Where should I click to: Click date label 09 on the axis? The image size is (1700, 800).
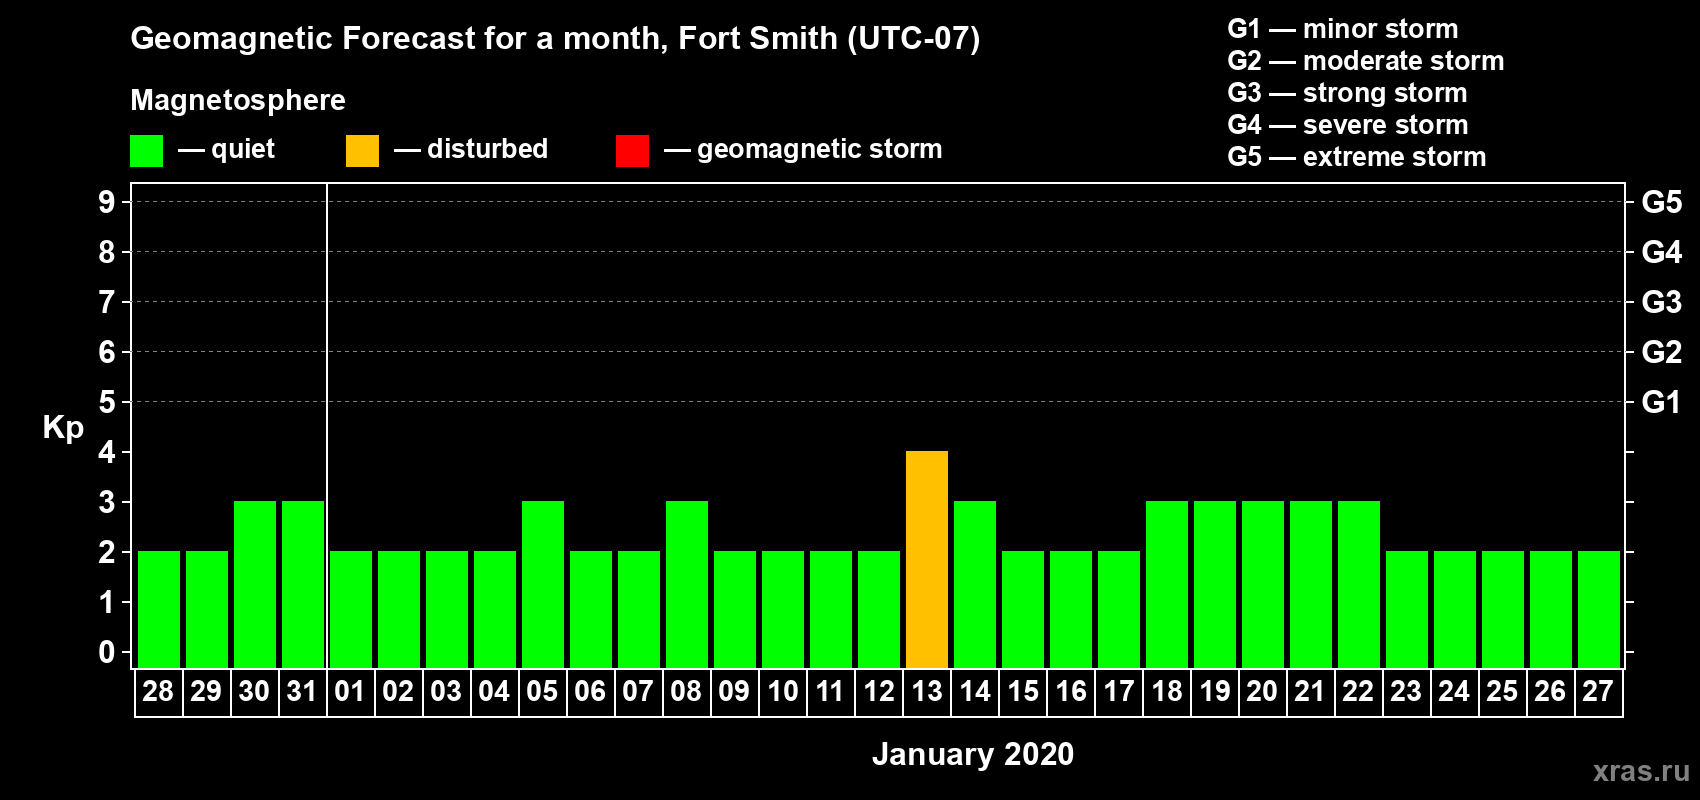click(734, 691)
